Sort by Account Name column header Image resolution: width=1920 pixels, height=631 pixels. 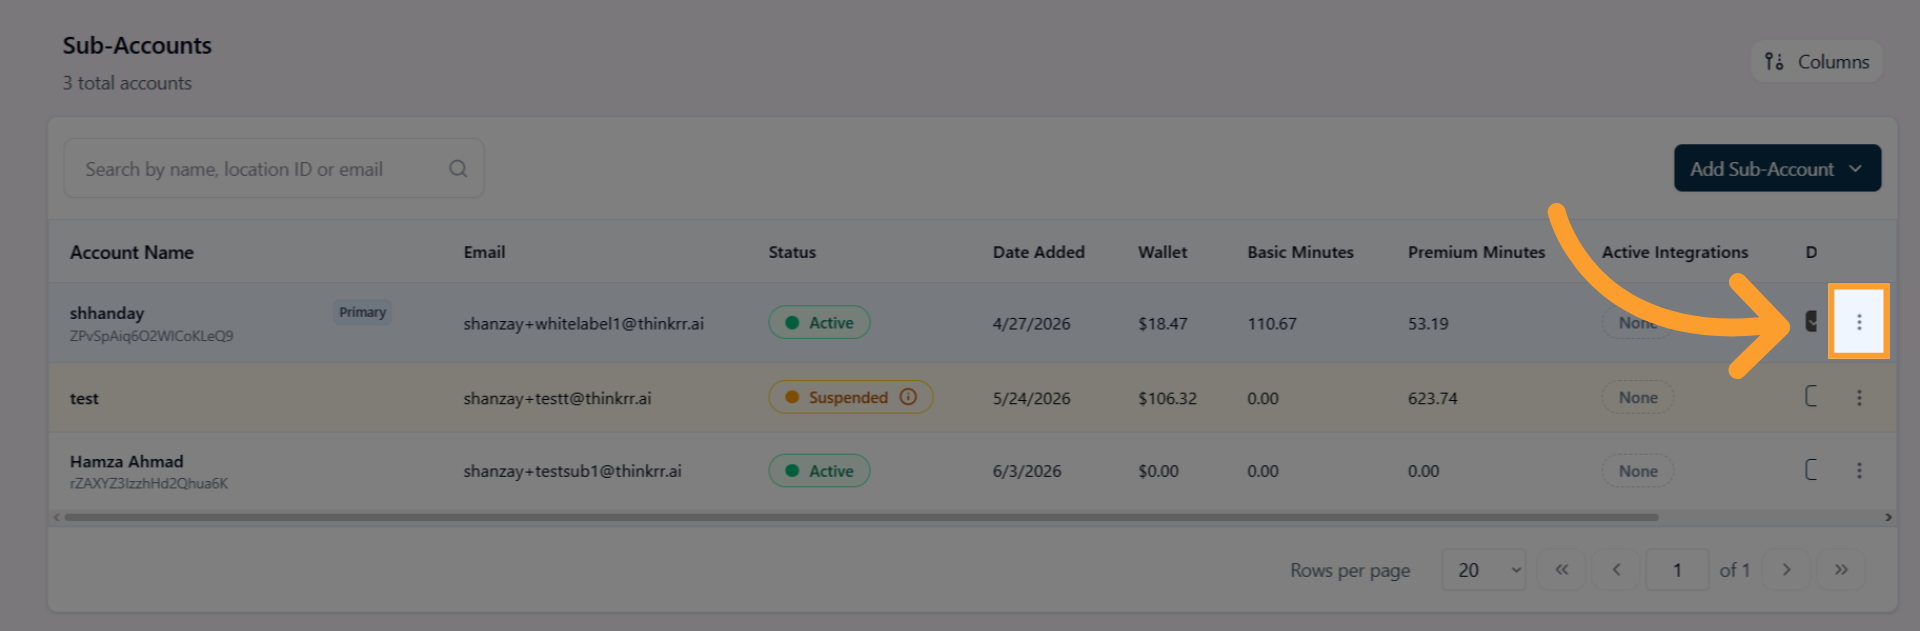click(x=132, y=253)
